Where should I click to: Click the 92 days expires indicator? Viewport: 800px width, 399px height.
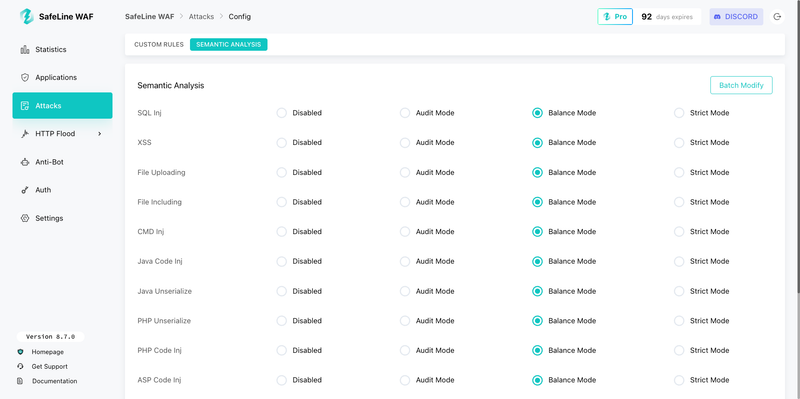click(667, 17)
